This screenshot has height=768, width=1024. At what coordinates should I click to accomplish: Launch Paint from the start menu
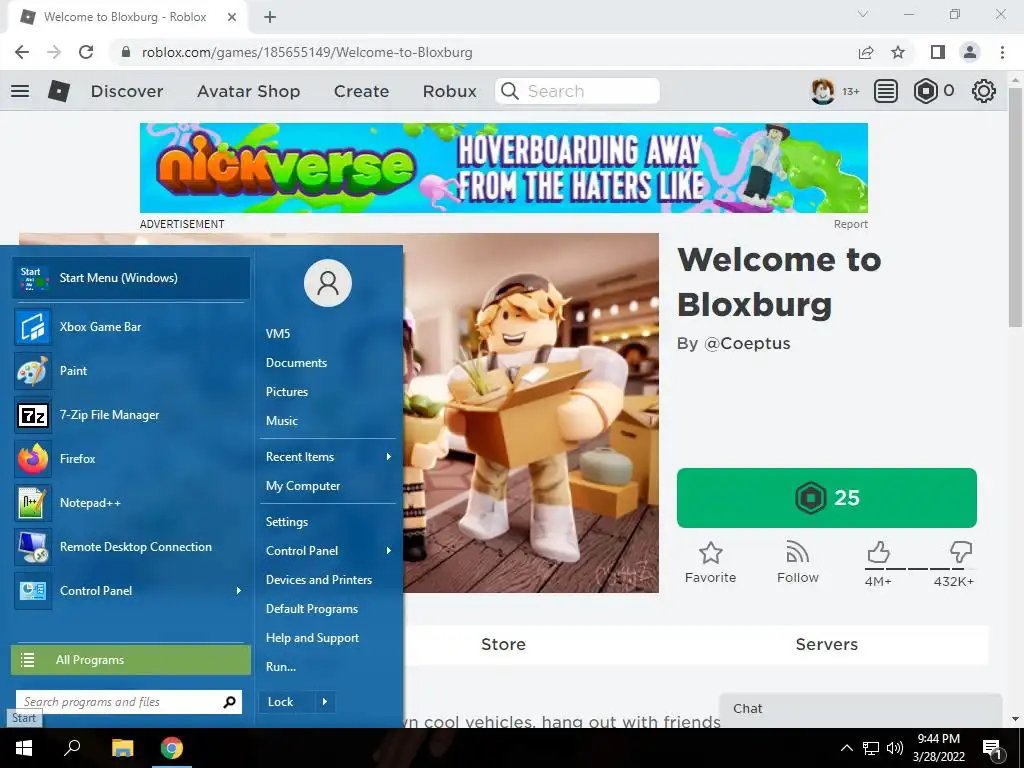pyautogui.click(x=131, y=370)
